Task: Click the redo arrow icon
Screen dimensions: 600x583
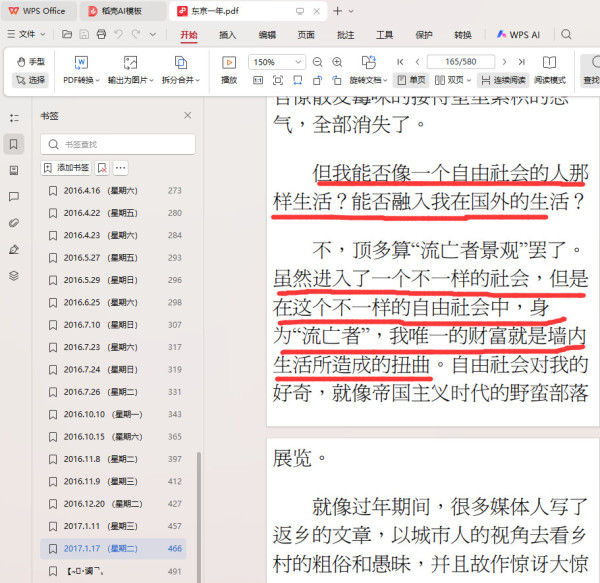Action: pyautogui.click(x=136, y=34)
